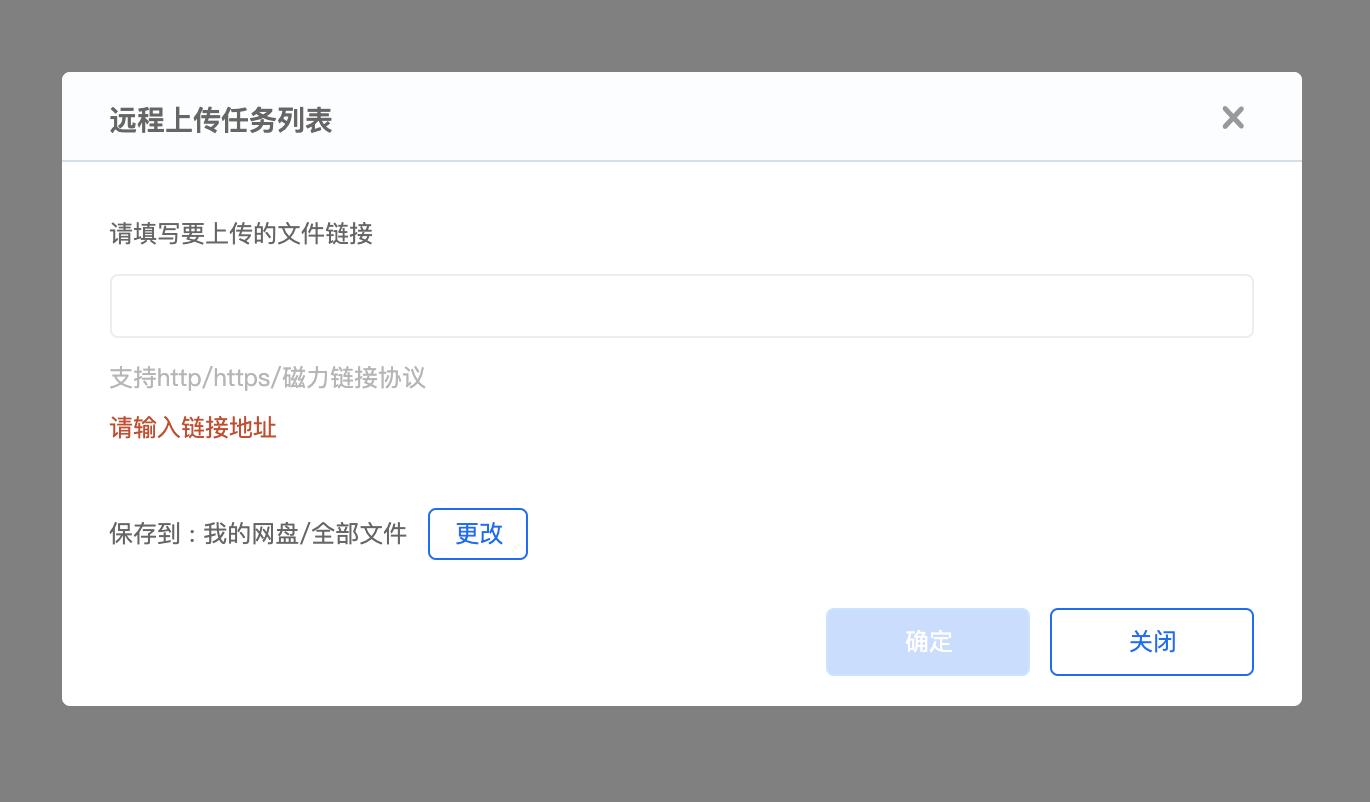Screen dimensions: 1370x802
Task: Click the dialog title 远程上传任务列表
Action: point(220,120)
